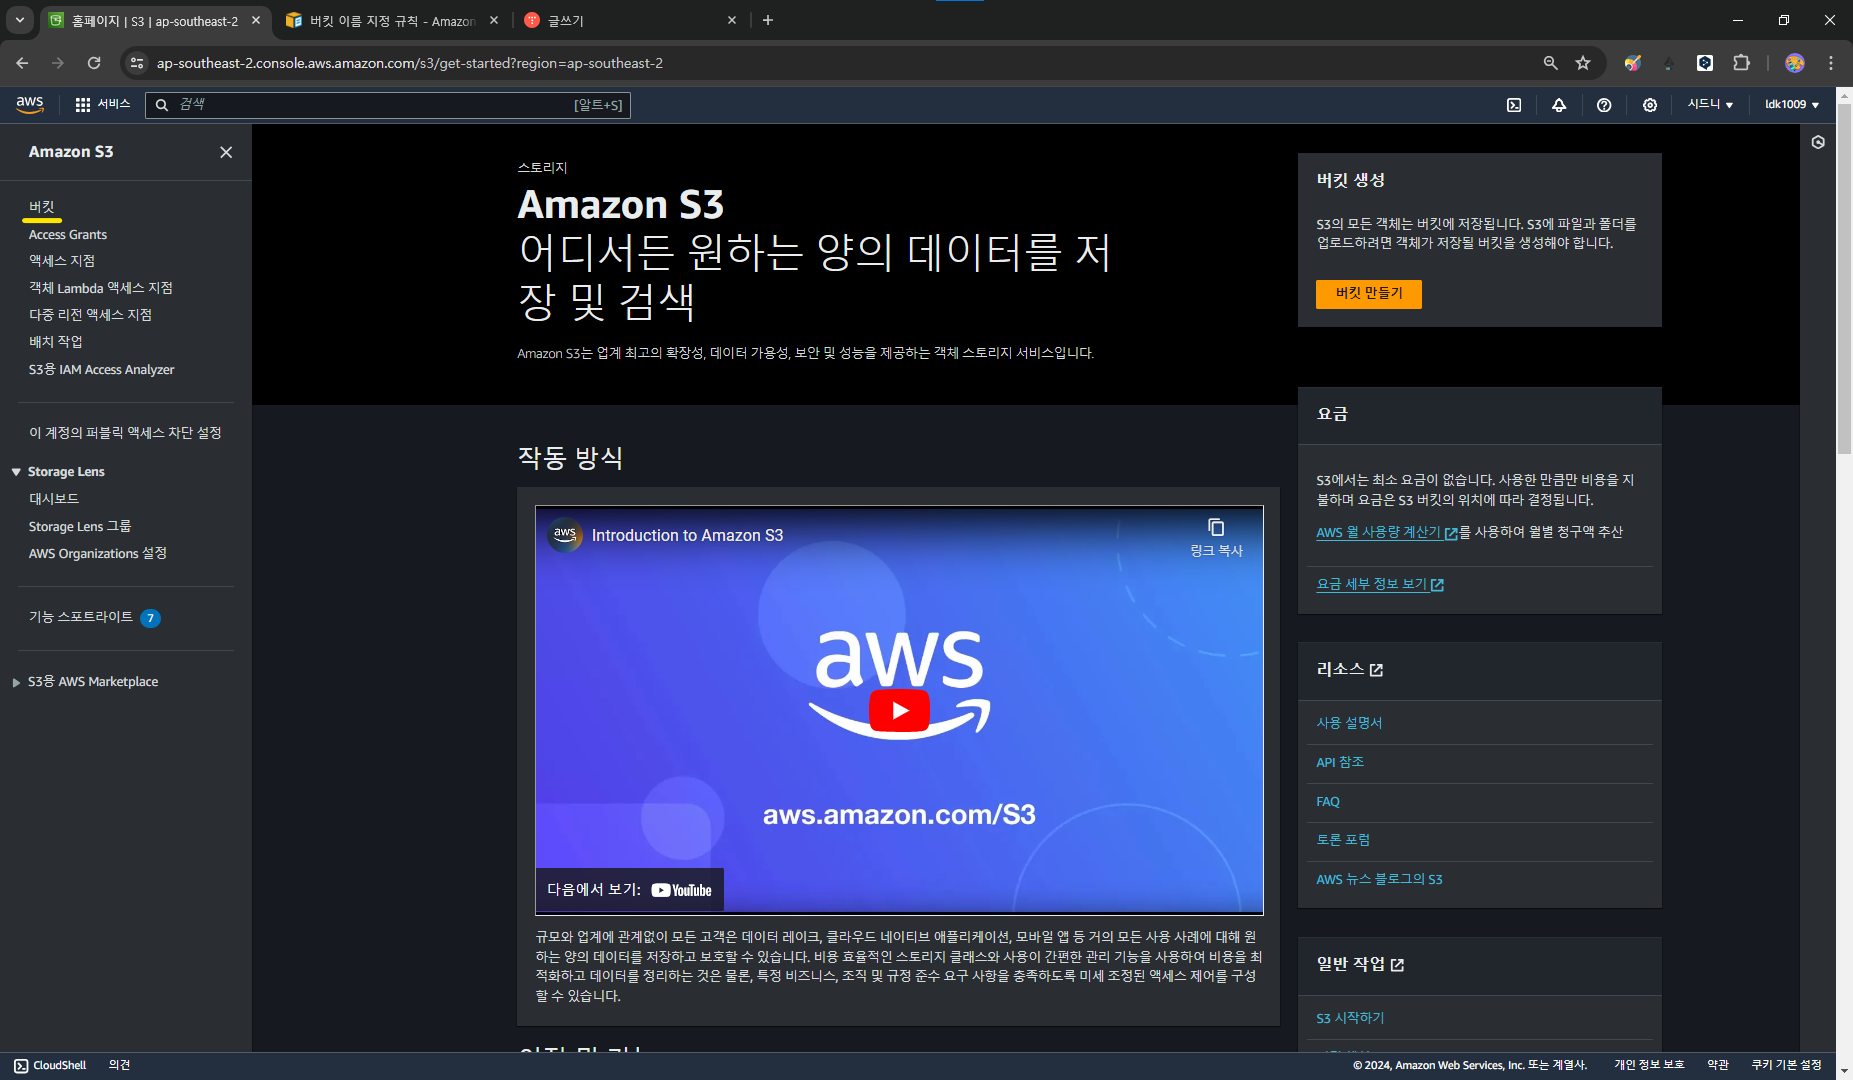
Task: Click the browser back arrow
Action: coord(22,63)
